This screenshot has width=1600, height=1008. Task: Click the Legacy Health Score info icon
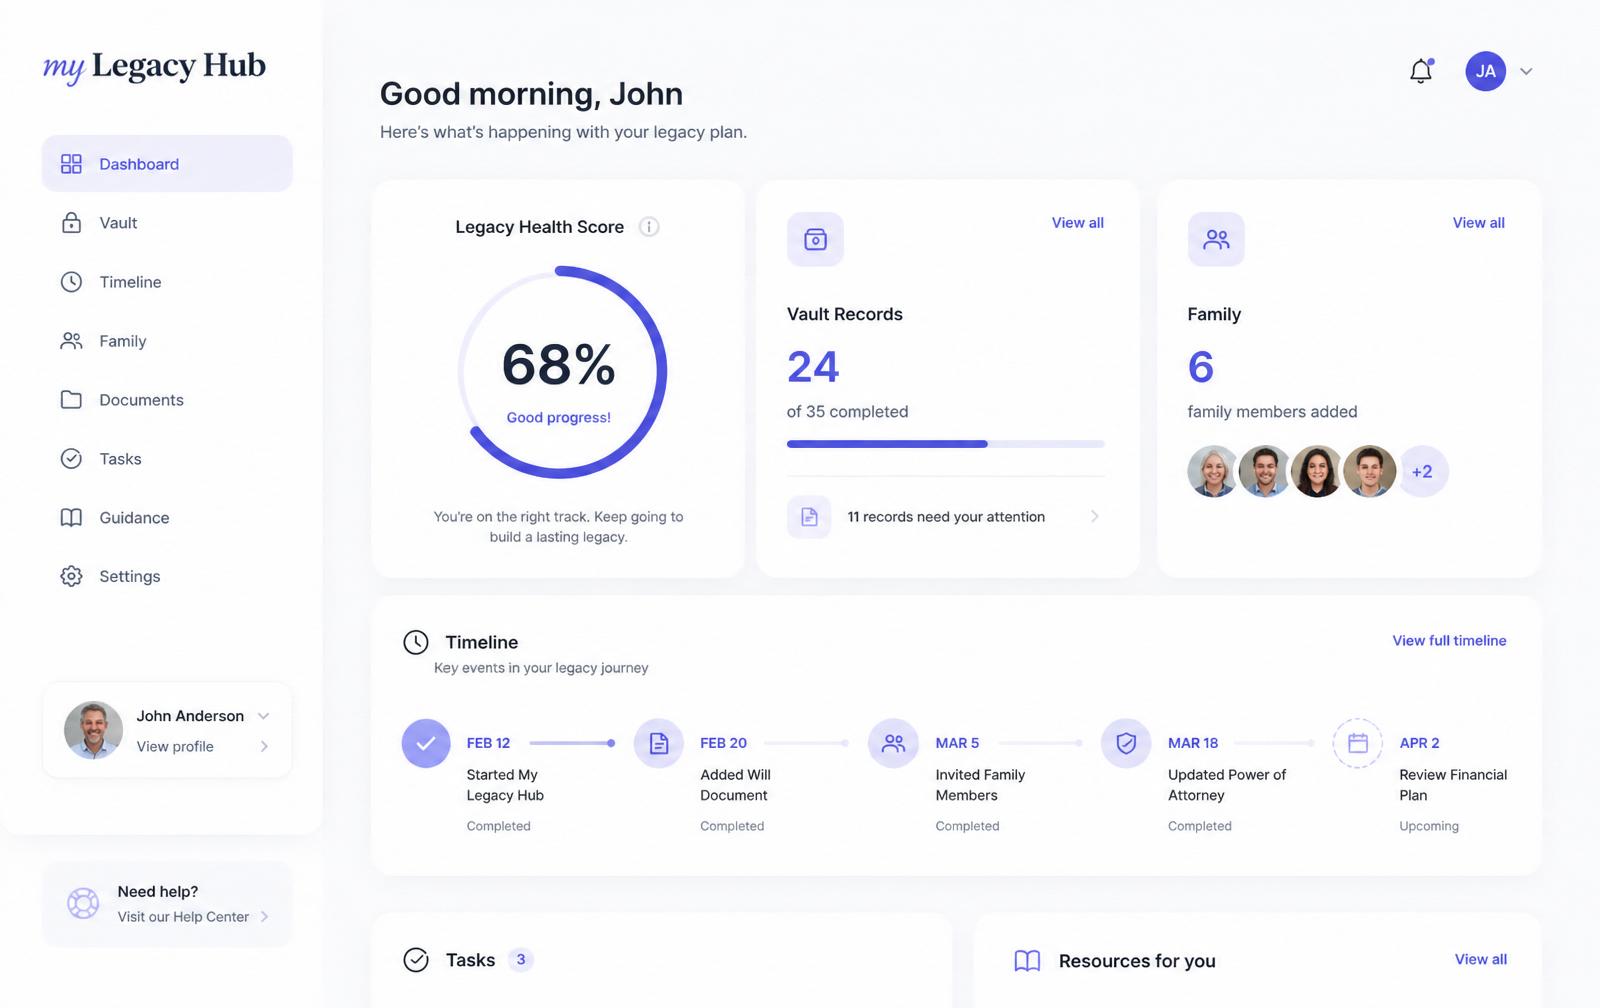tap(649, 227)
